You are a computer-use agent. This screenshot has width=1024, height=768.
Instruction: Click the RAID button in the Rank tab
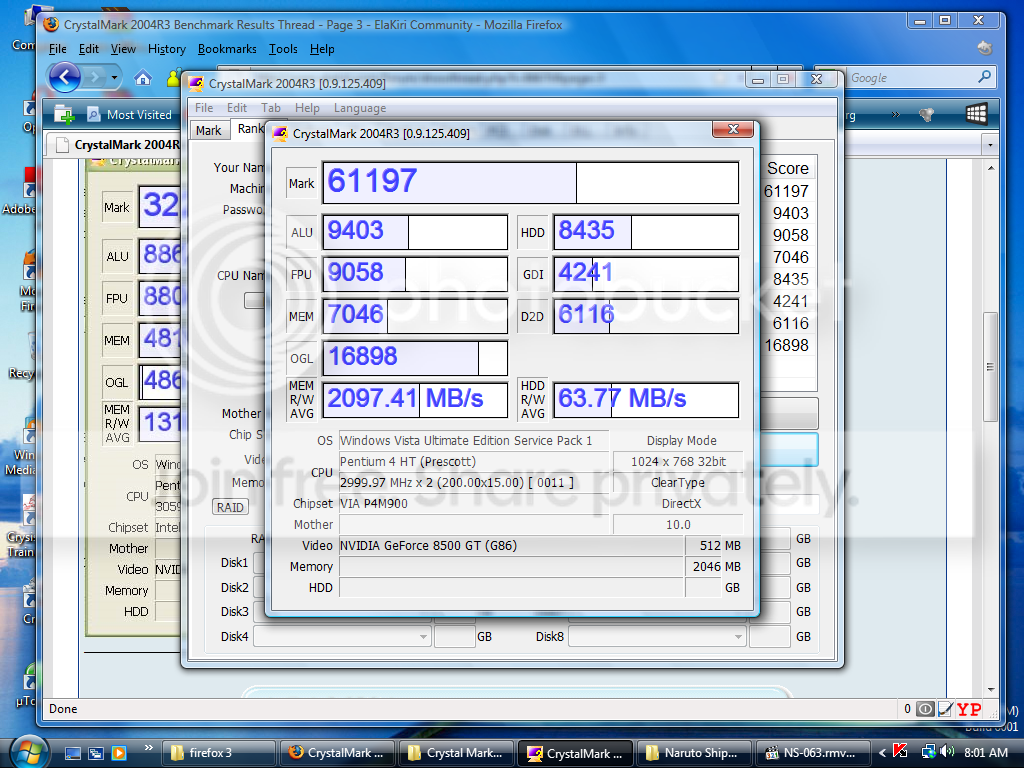(x=230, y=507)
